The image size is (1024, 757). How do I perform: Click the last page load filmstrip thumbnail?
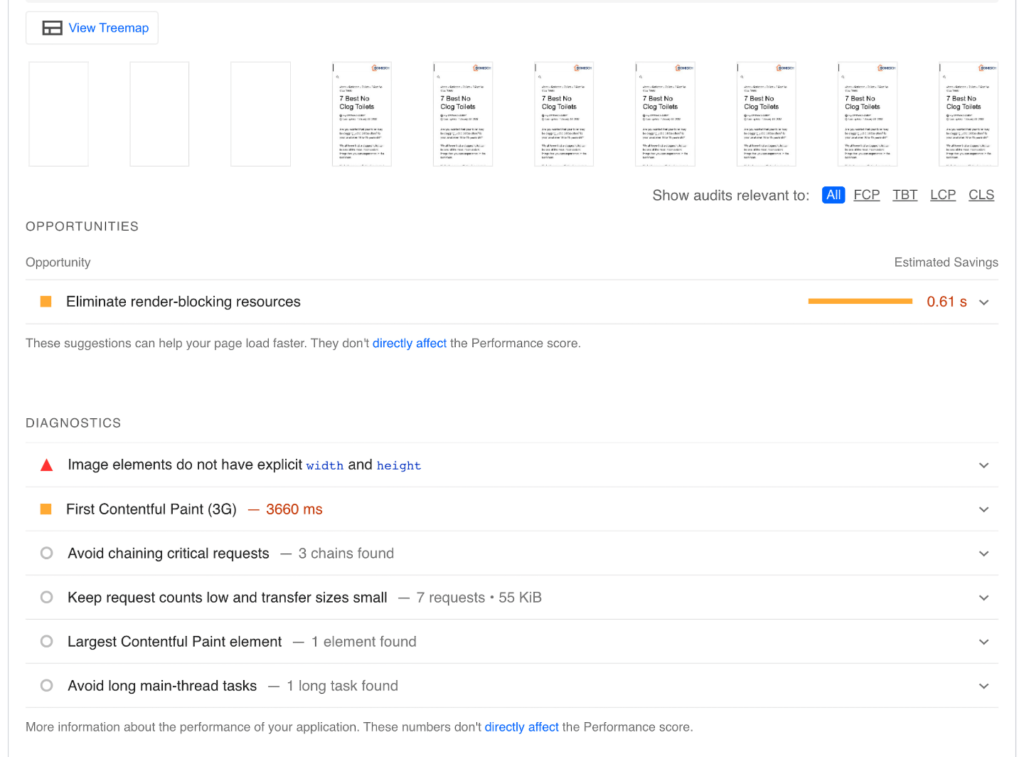pos(968,114)
